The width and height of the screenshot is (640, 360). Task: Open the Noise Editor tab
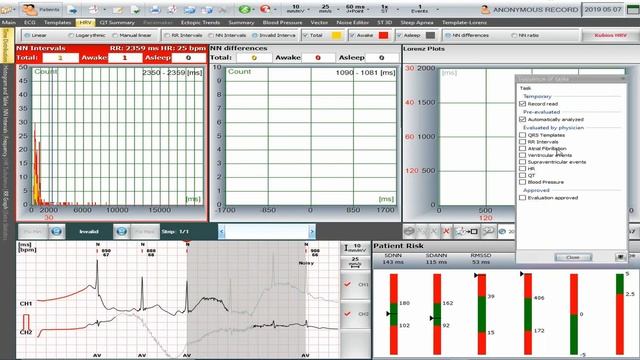(x=353, y=22)
